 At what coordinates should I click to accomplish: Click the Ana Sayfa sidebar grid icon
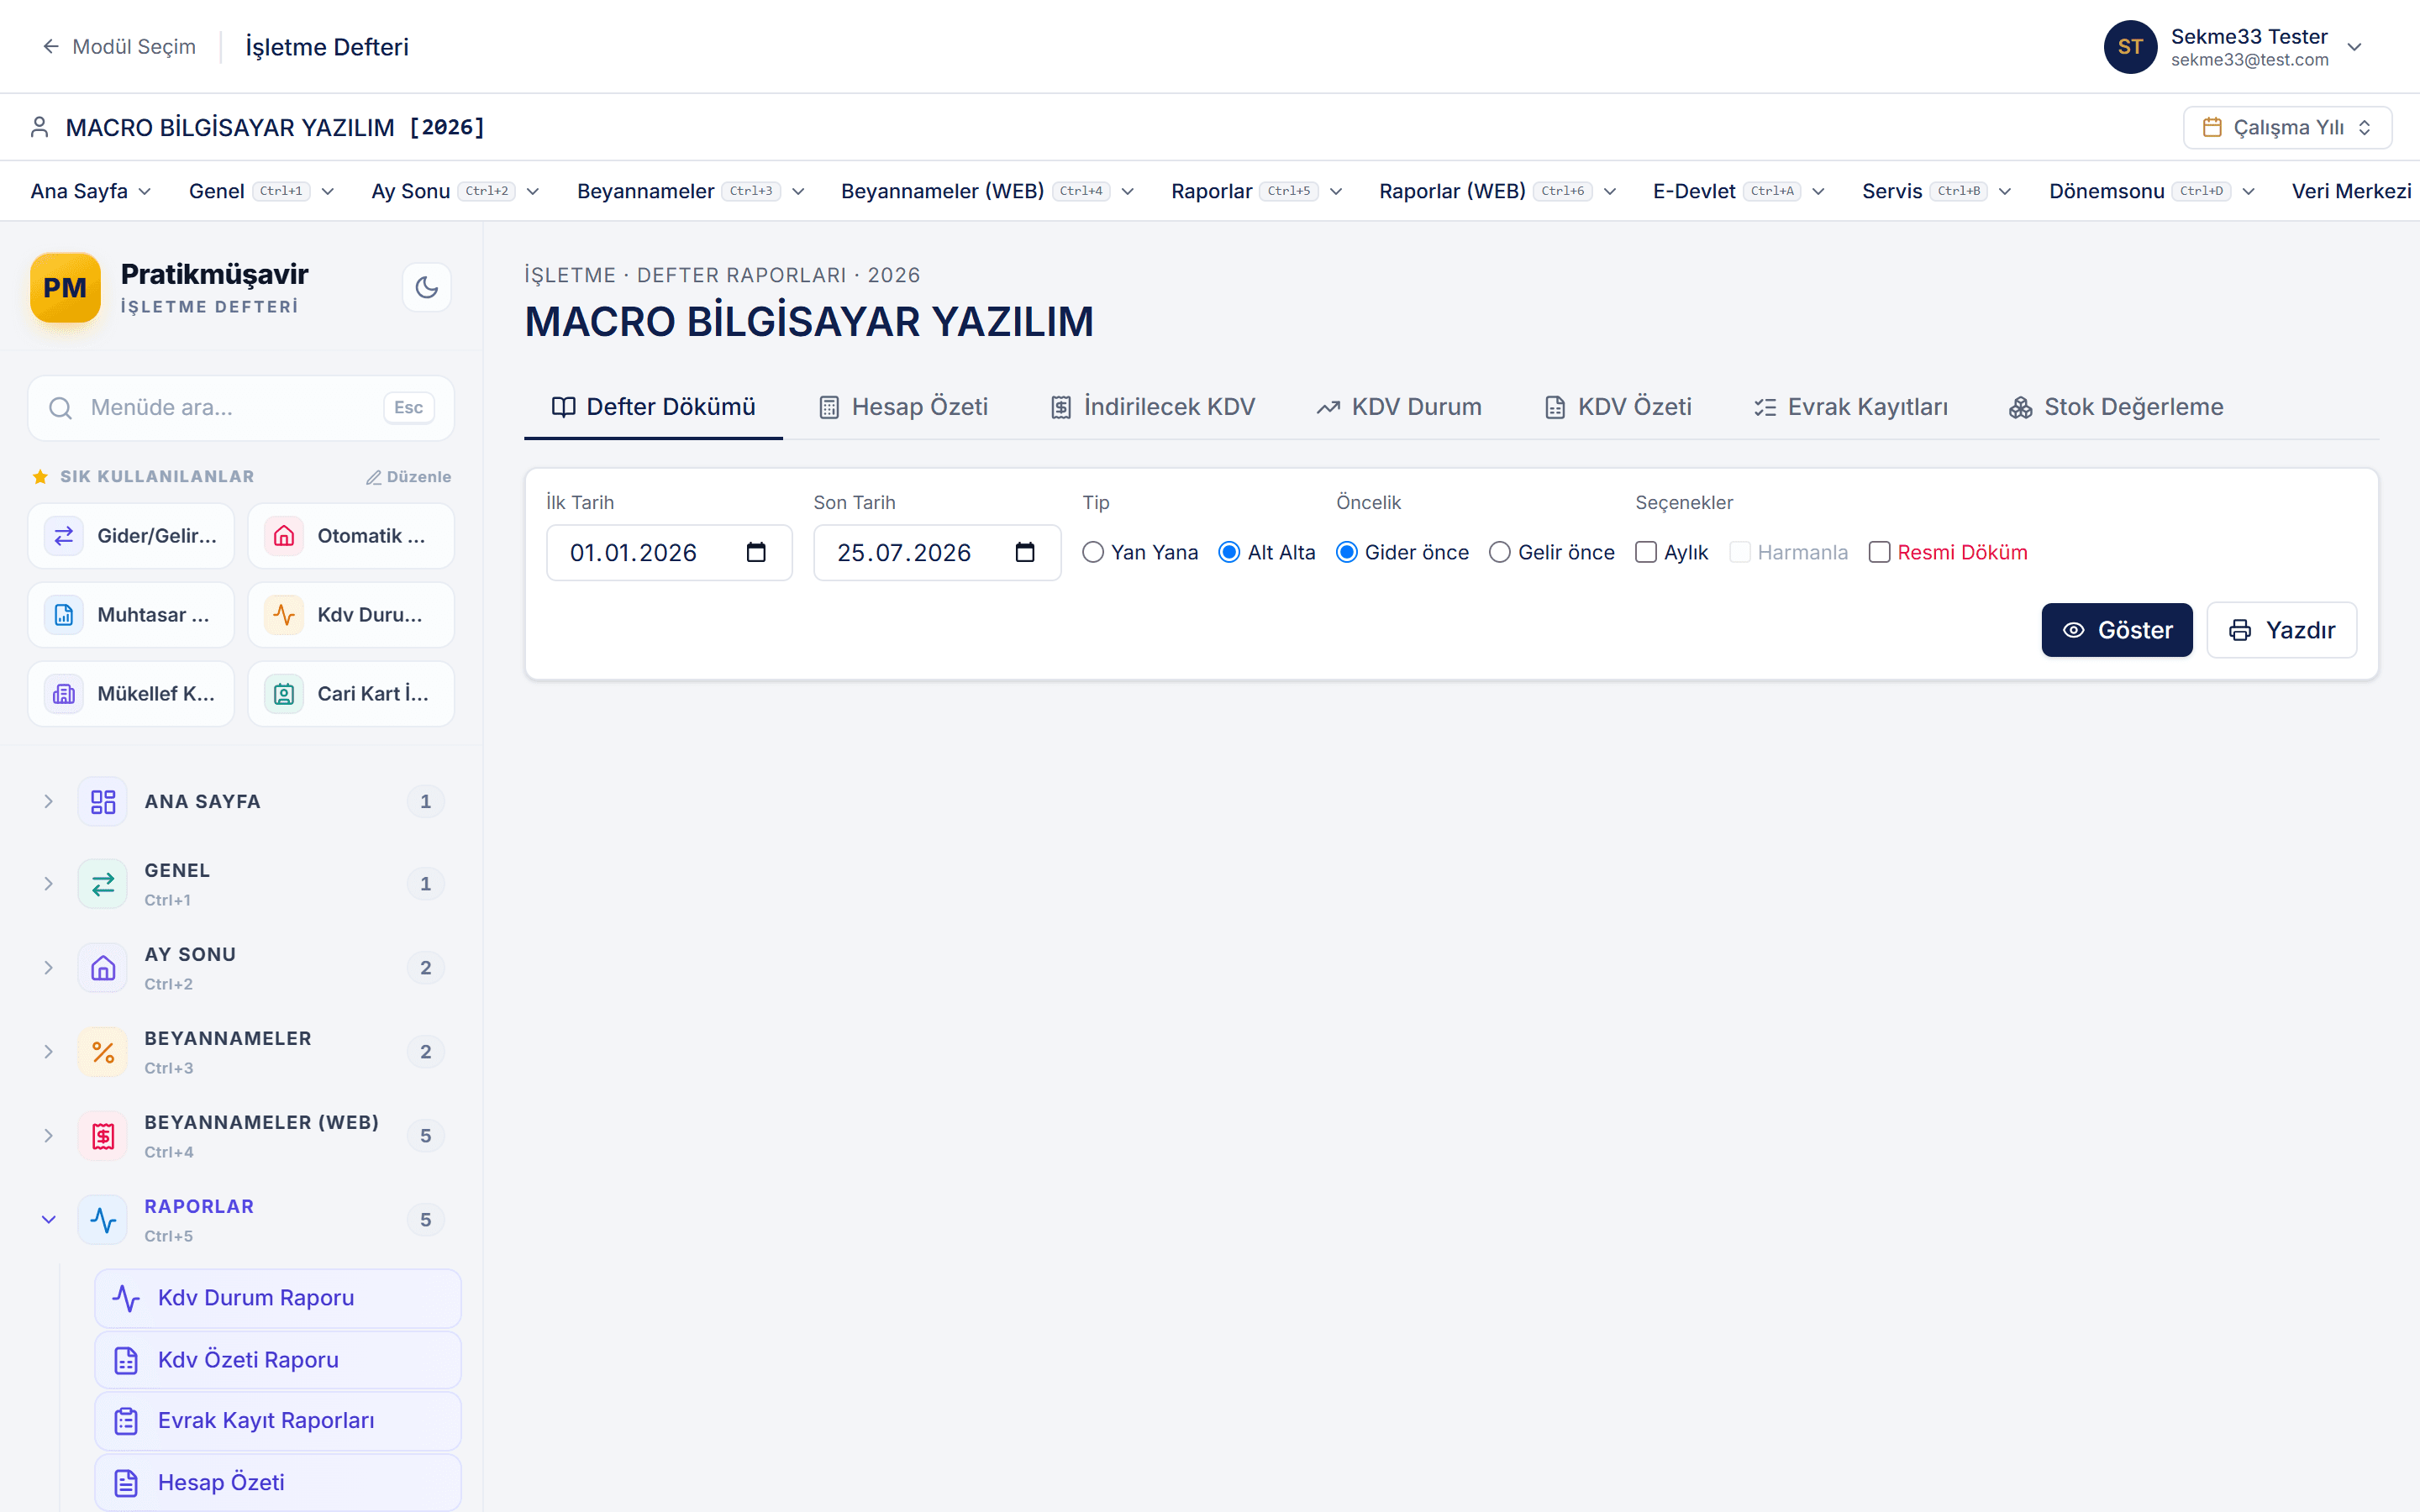(103, 802)
